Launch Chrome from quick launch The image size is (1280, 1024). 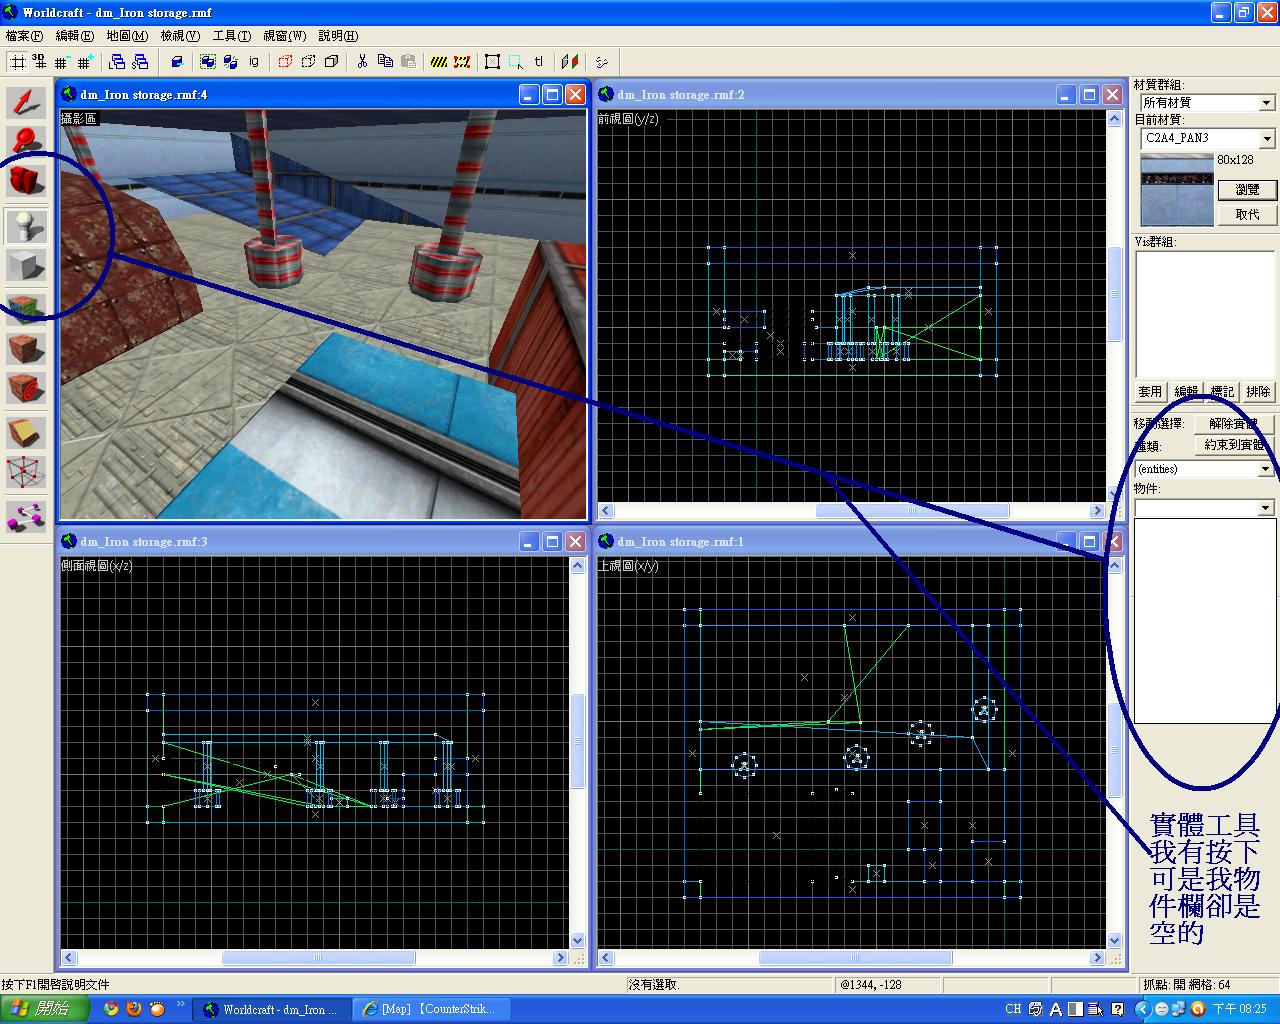point(110,1009)
